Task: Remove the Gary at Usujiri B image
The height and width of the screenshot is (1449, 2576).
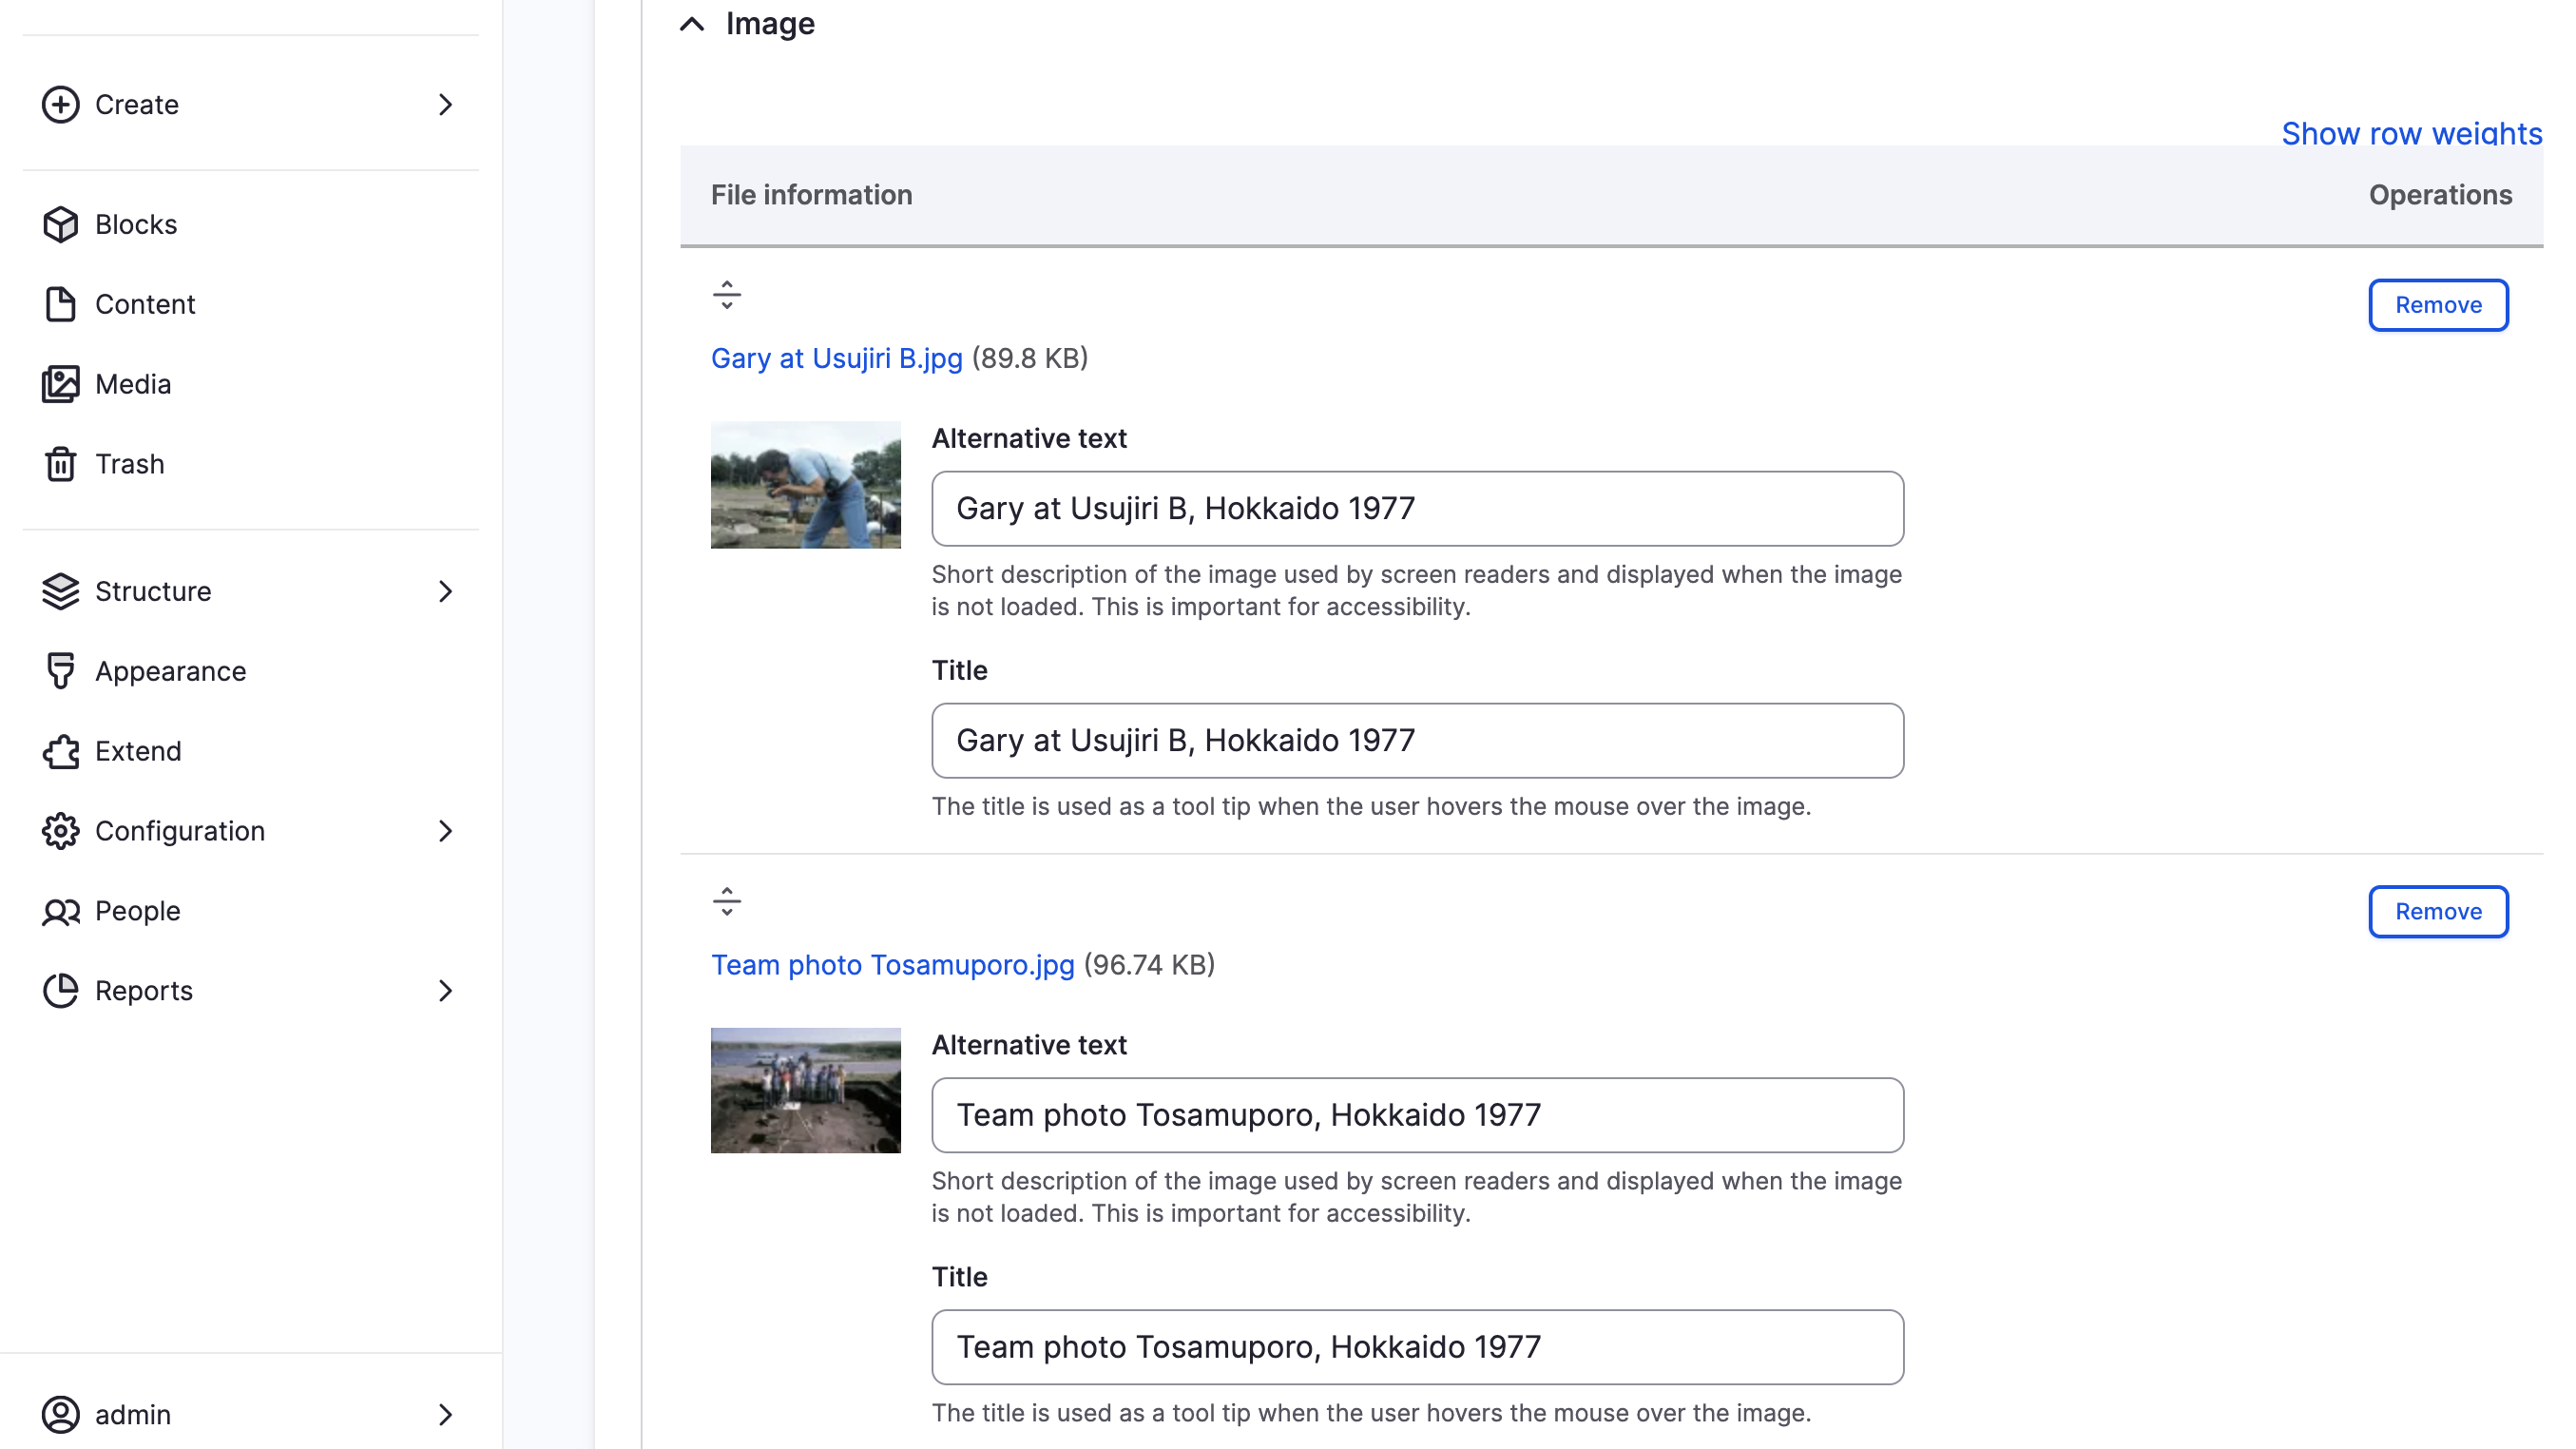Action: click(x=2437, y=305)
